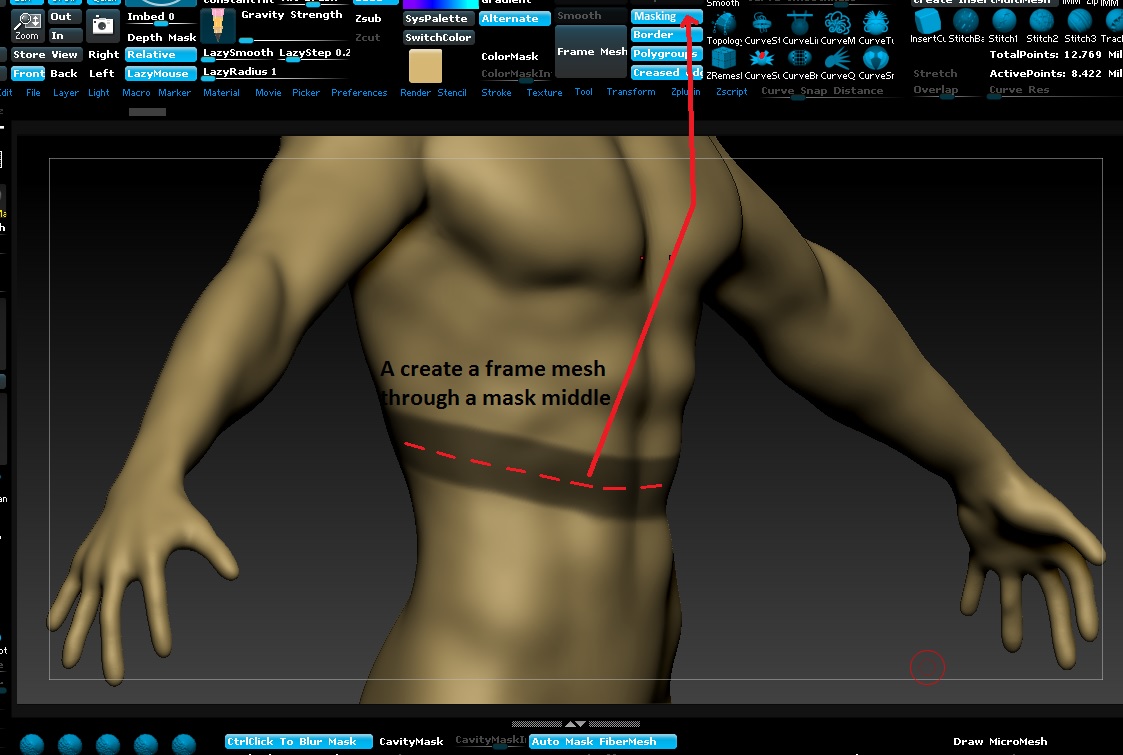Toggle the Relative depth mask option

click(159, 54)
